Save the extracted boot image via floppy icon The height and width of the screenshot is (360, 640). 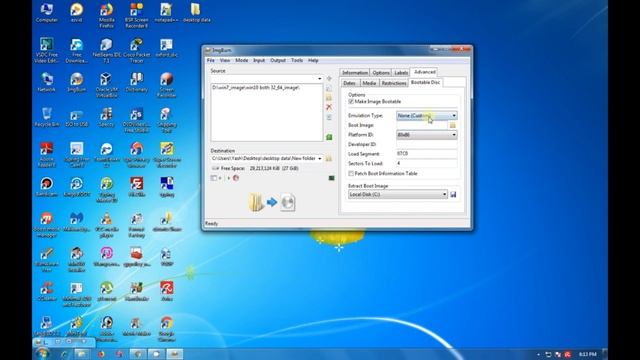(453, 194)
